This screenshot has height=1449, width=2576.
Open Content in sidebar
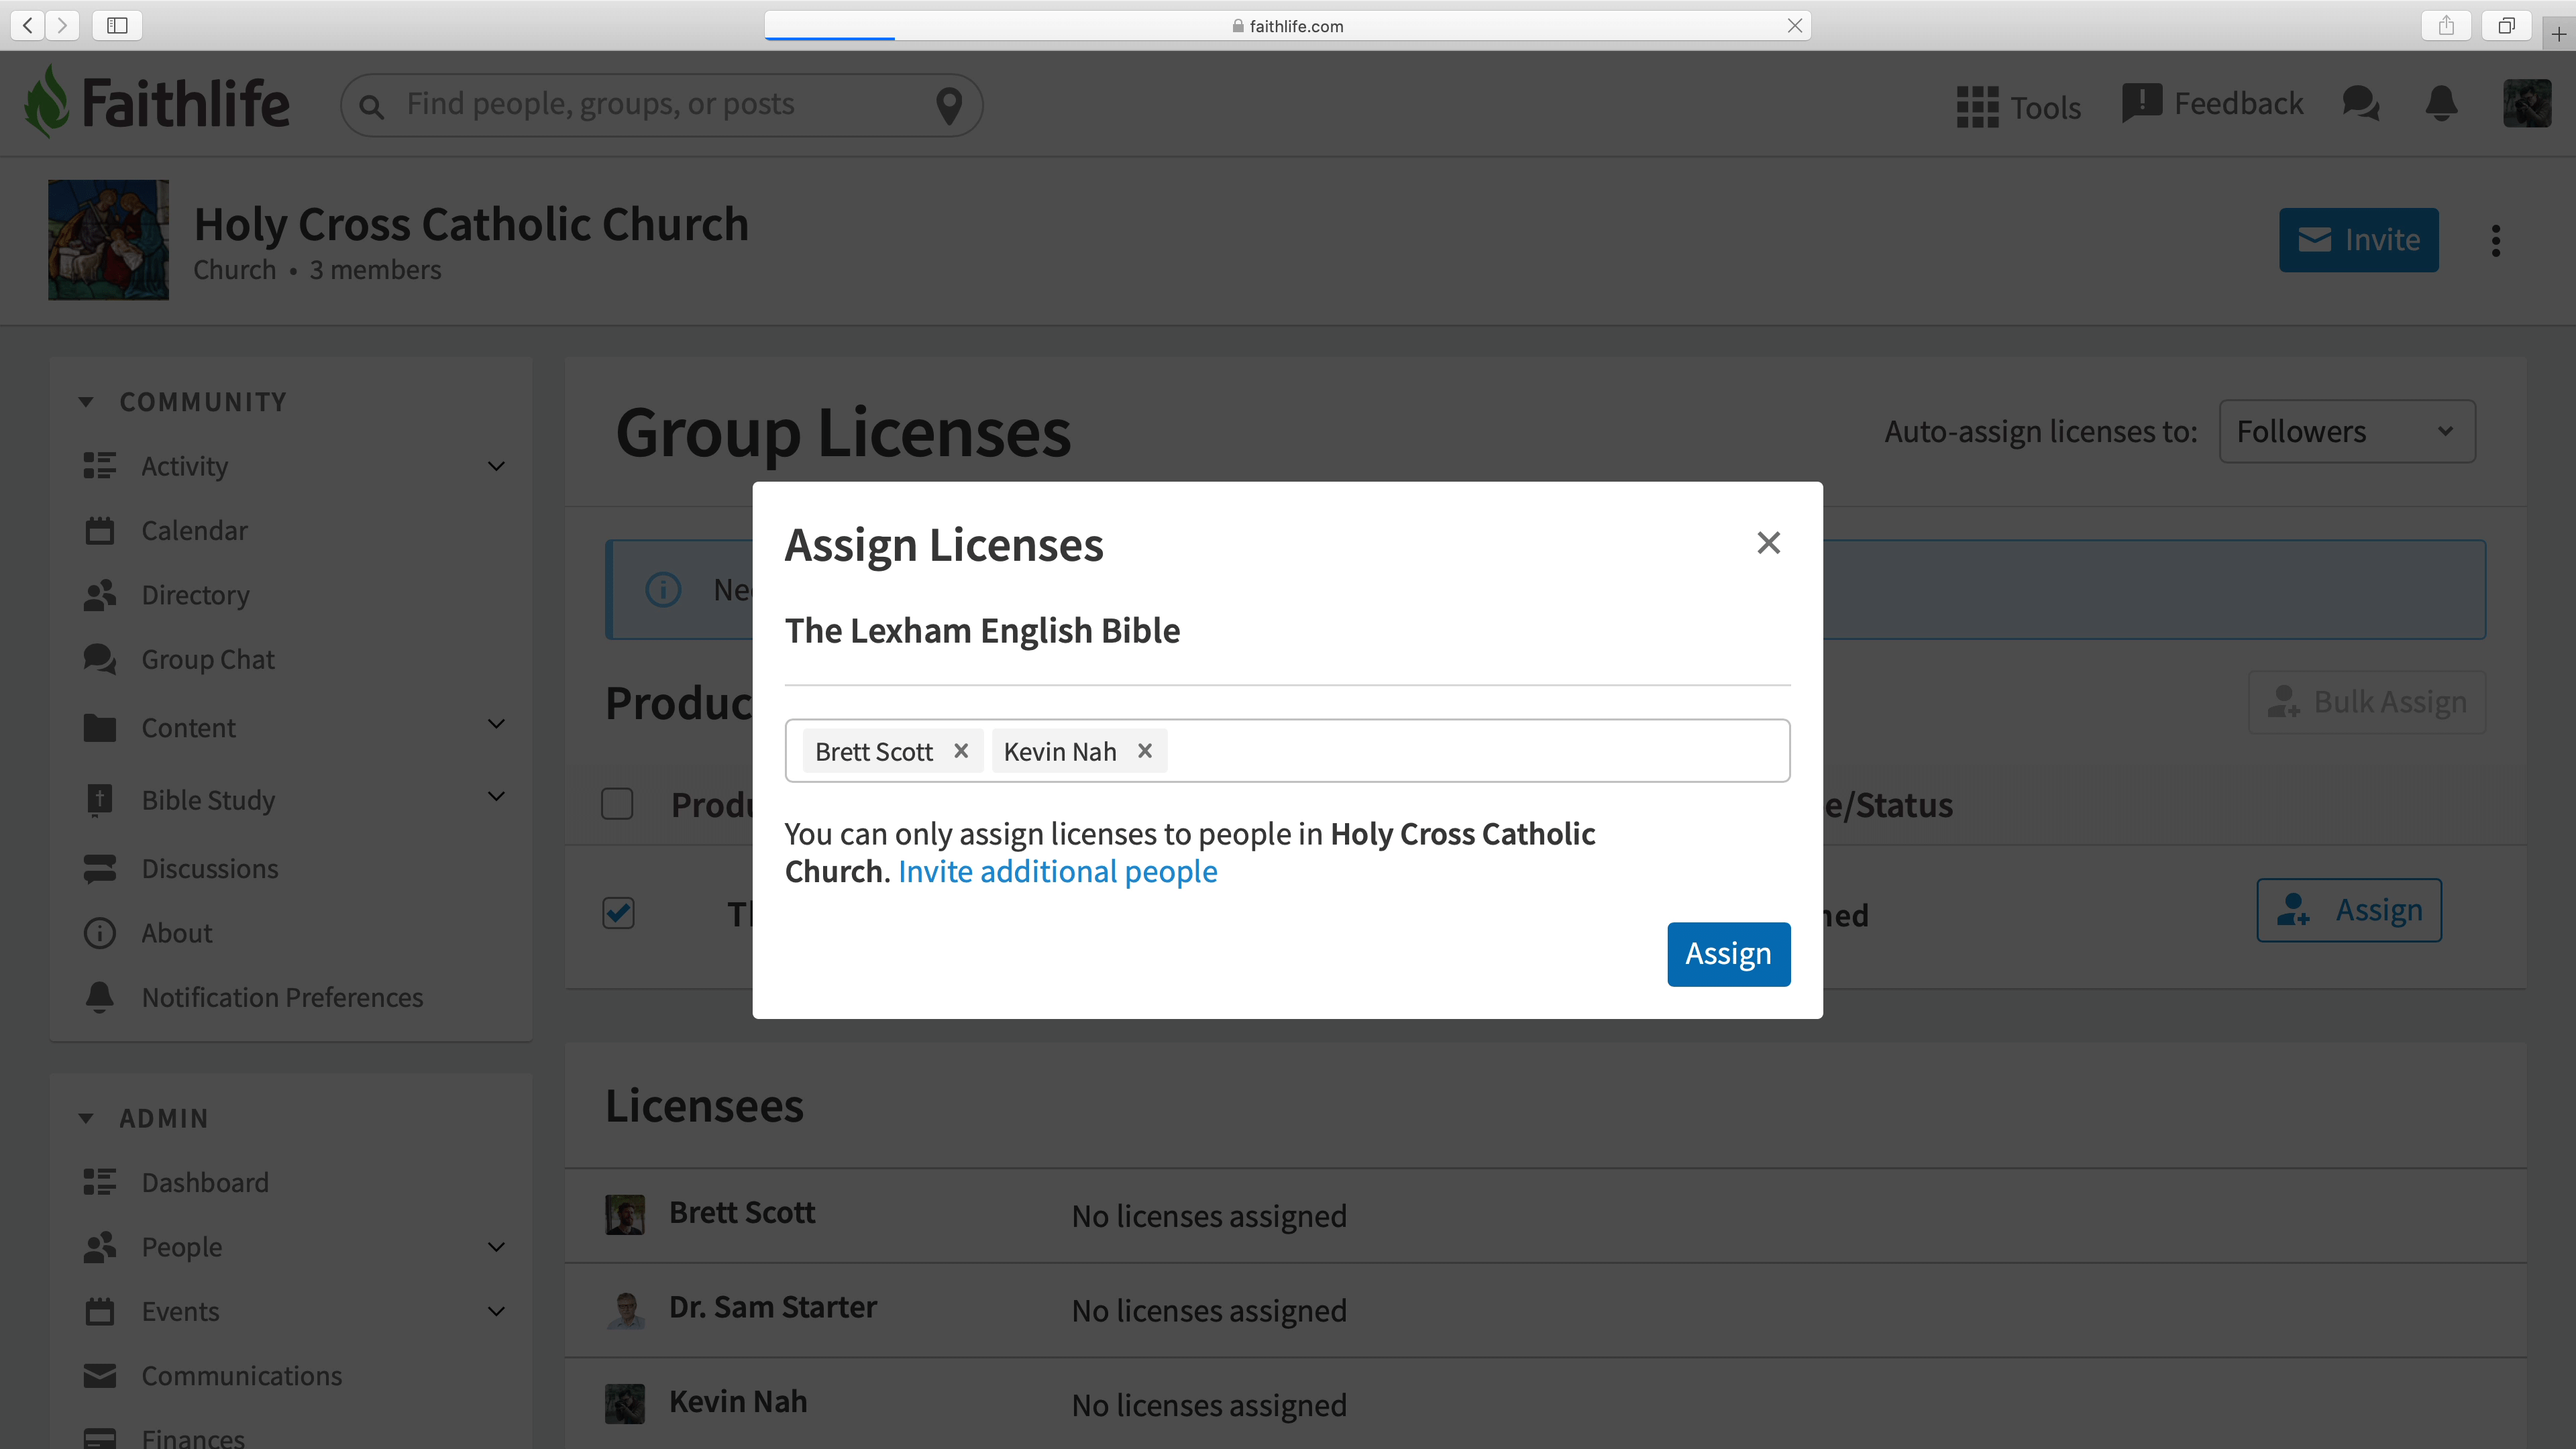[188, 728]
